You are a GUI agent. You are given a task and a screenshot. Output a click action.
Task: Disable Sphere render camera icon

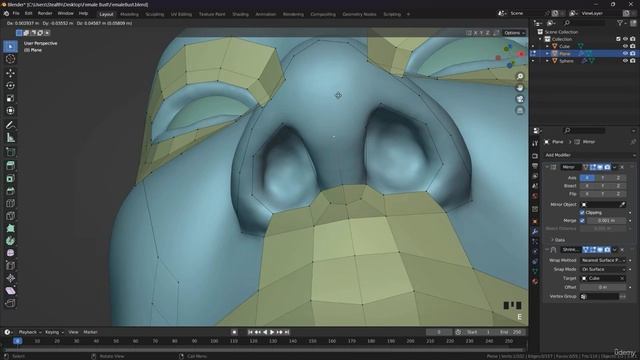(633, 61)
